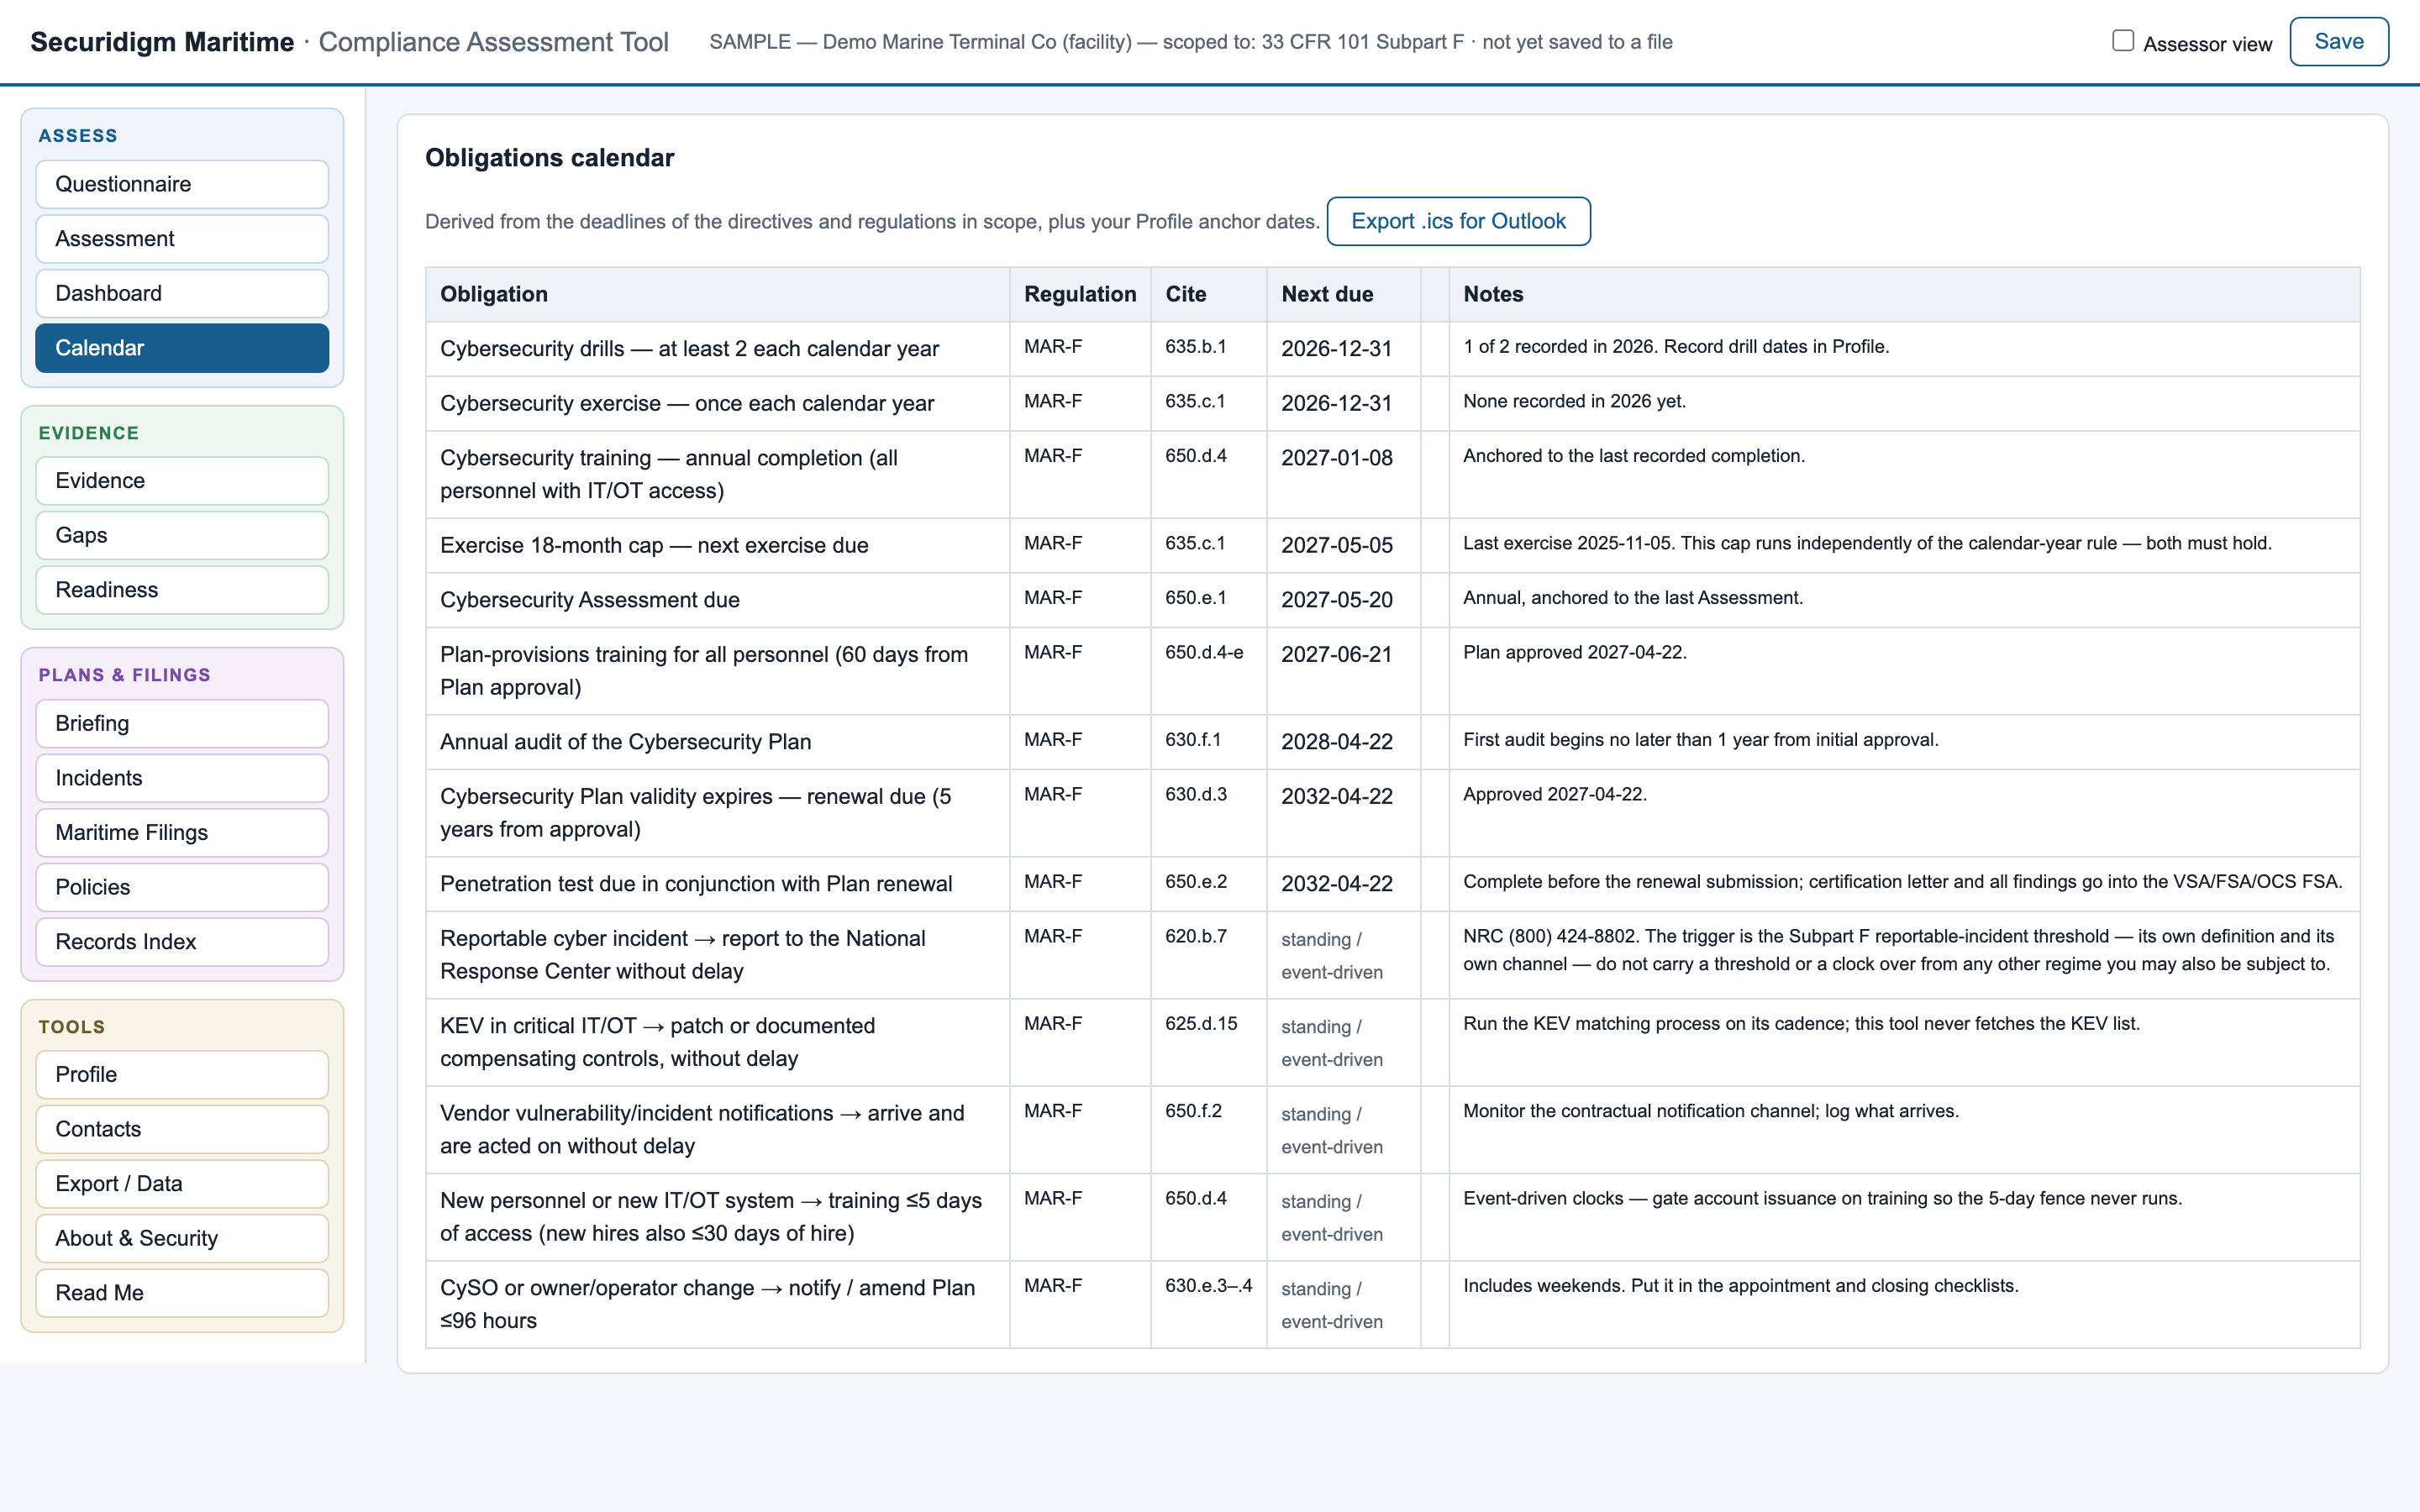
Task: Click cite 620.b.7
Action: [1196, 937]
